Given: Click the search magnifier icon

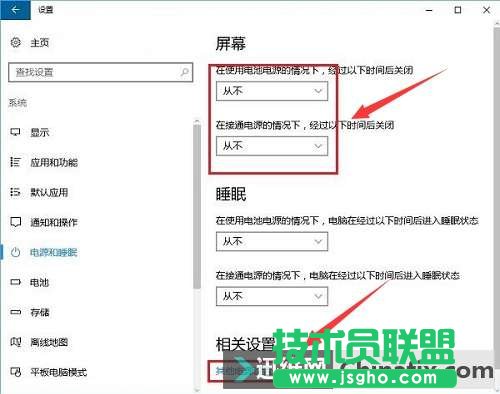Looking at the screenshot, I should pos(184,72).
